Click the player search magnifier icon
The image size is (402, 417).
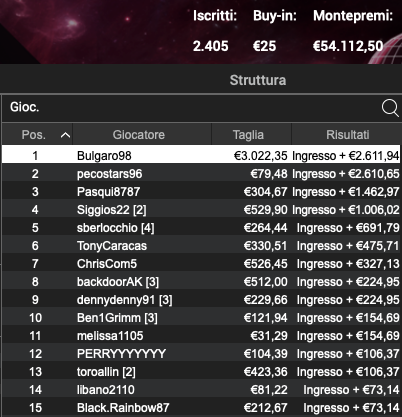390,108
